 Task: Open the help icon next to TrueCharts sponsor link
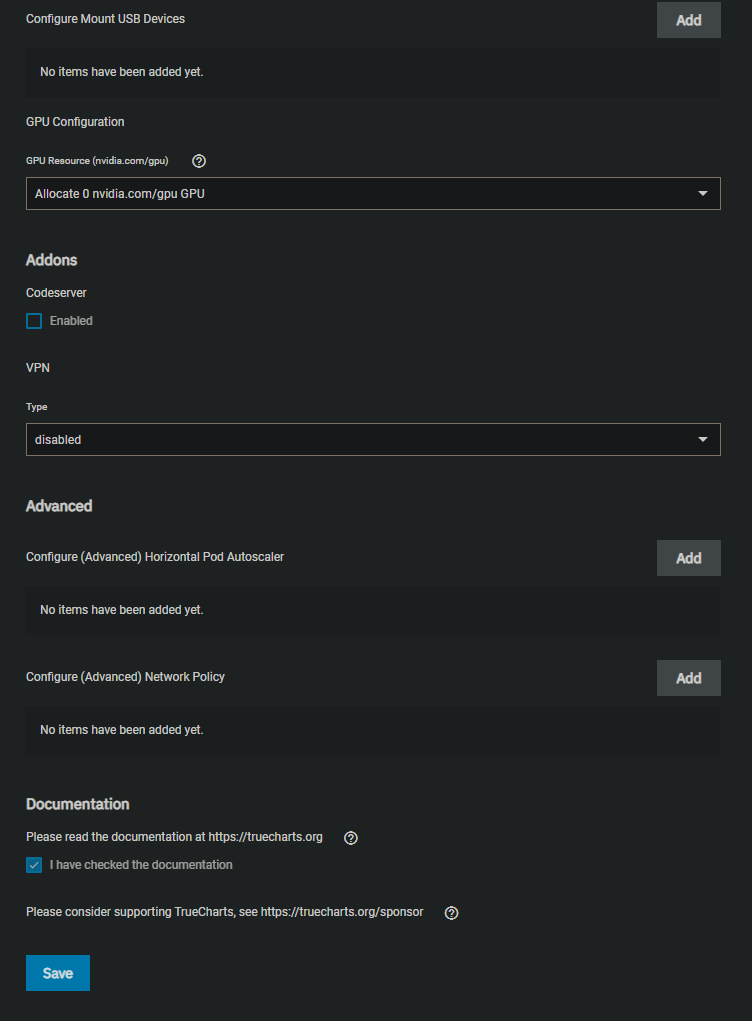451,912
